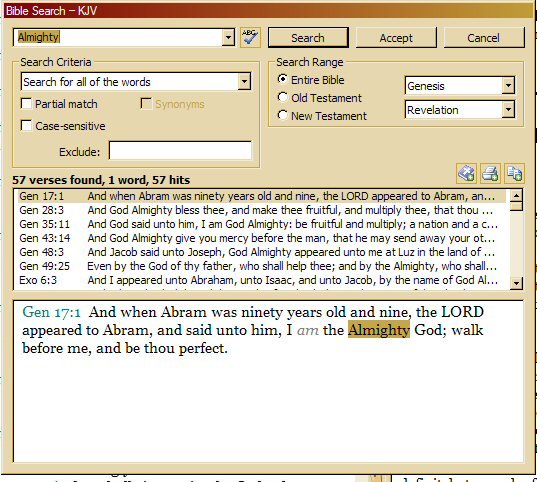Open the Genesis starting book dropdown
This screenshot has width=537, height=482.
click(508, 85)
